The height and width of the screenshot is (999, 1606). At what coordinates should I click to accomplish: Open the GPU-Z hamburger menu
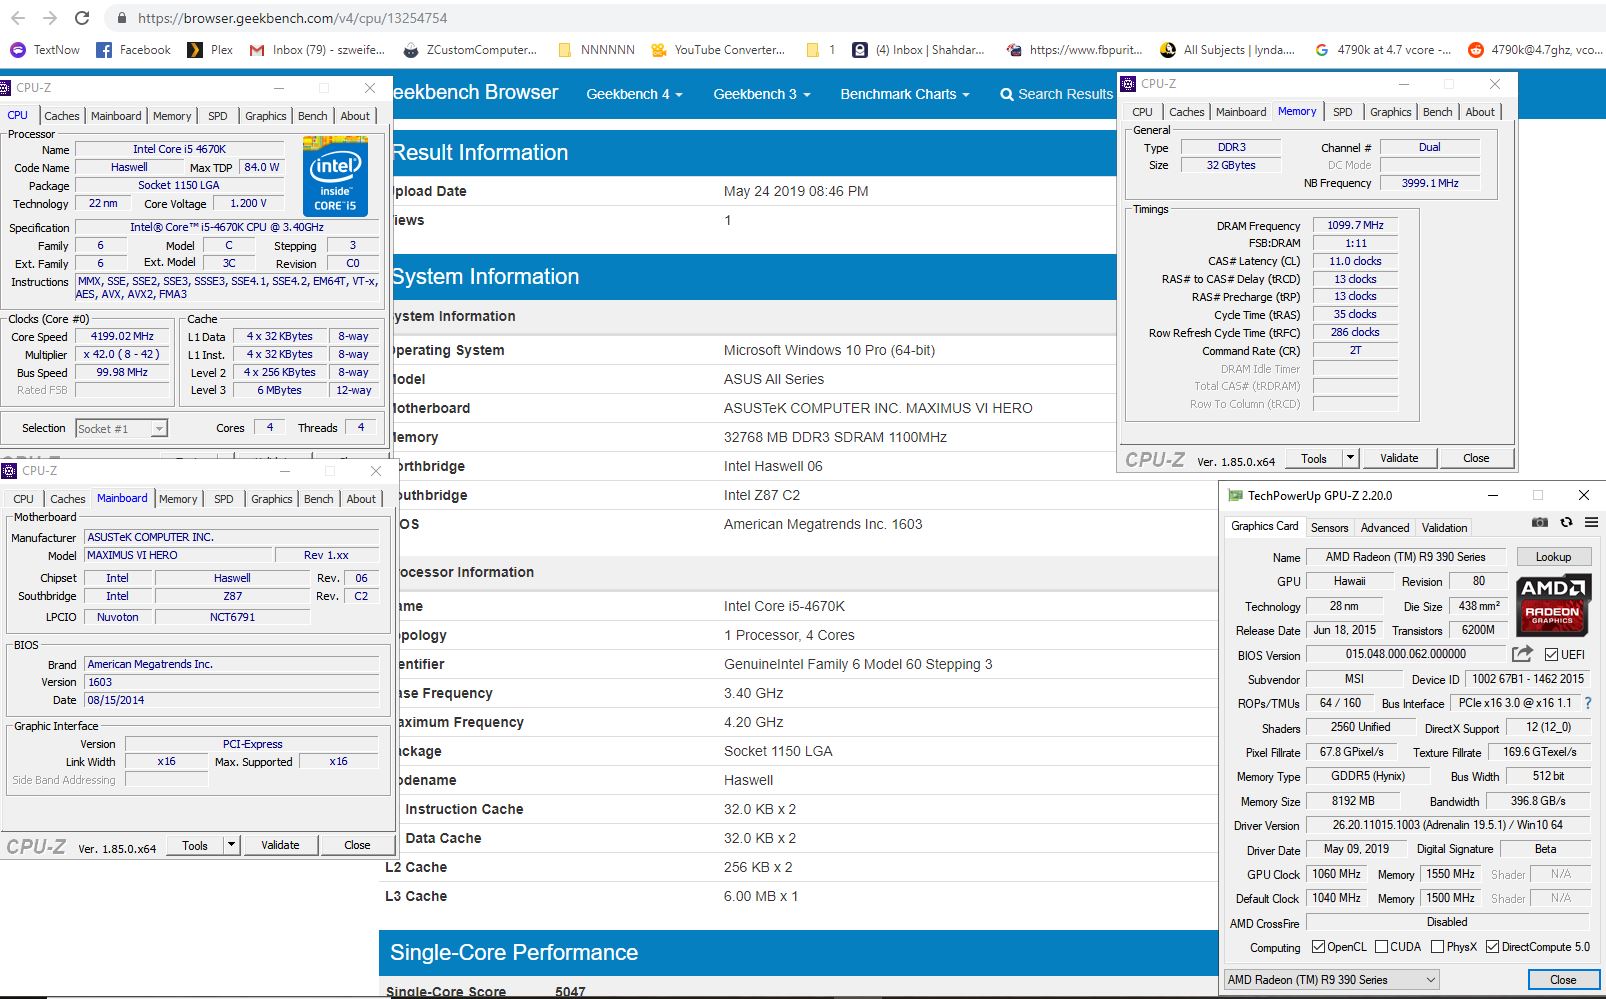click(x=1591, y=523)
